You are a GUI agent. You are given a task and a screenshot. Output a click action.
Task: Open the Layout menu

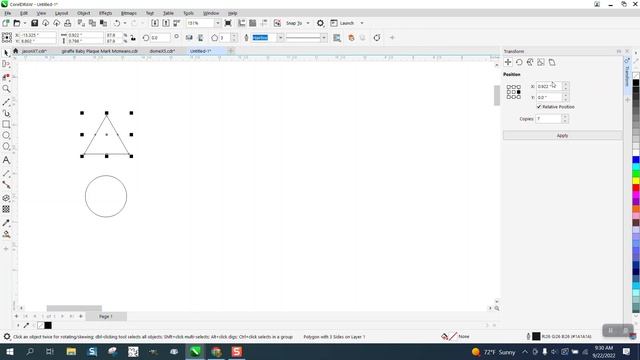point(61,13)
